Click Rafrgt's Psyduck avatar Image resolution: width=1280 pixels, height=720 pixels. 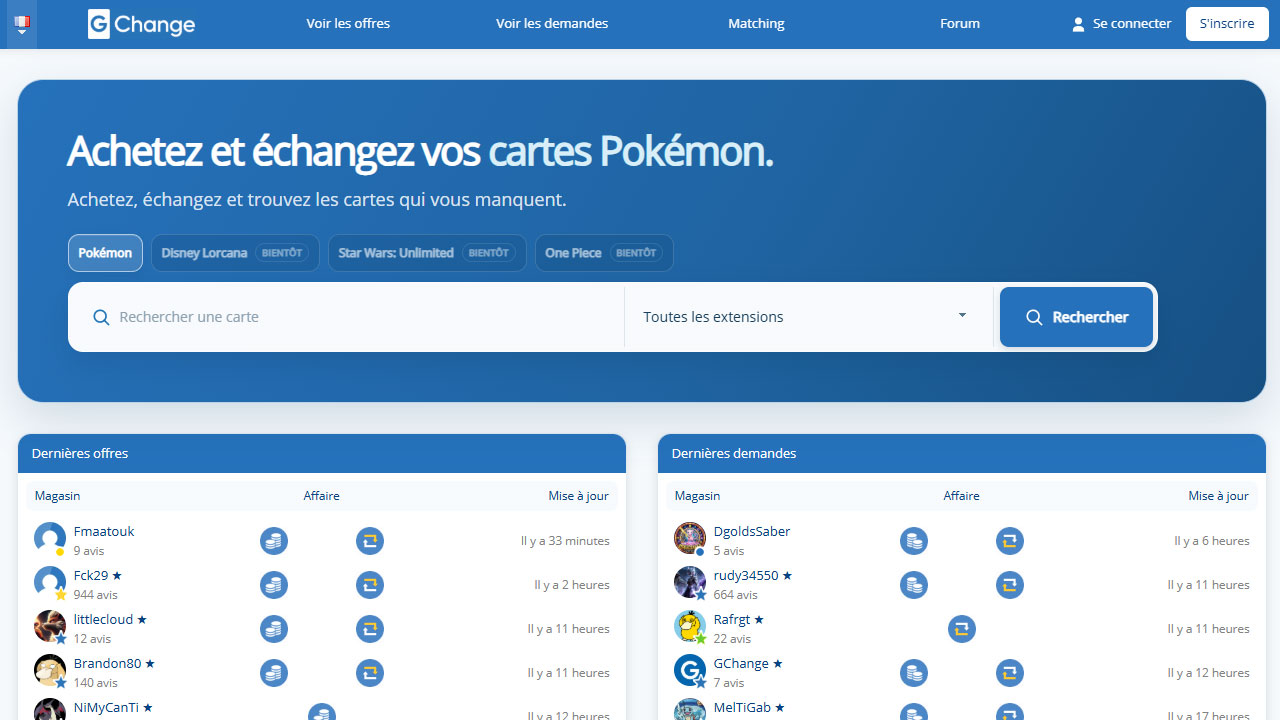[690, 625]
